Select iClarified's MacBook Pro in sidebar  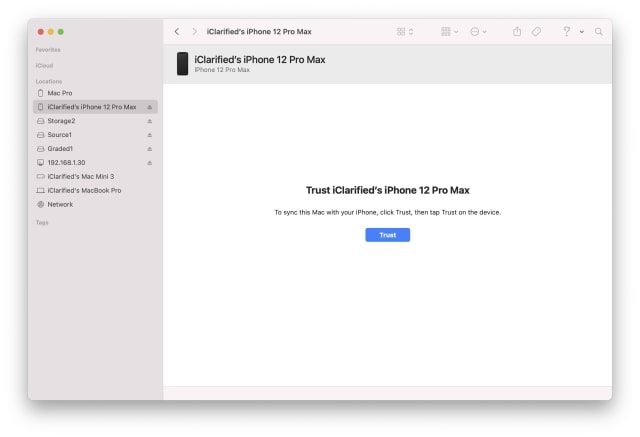tap(84, 190)
